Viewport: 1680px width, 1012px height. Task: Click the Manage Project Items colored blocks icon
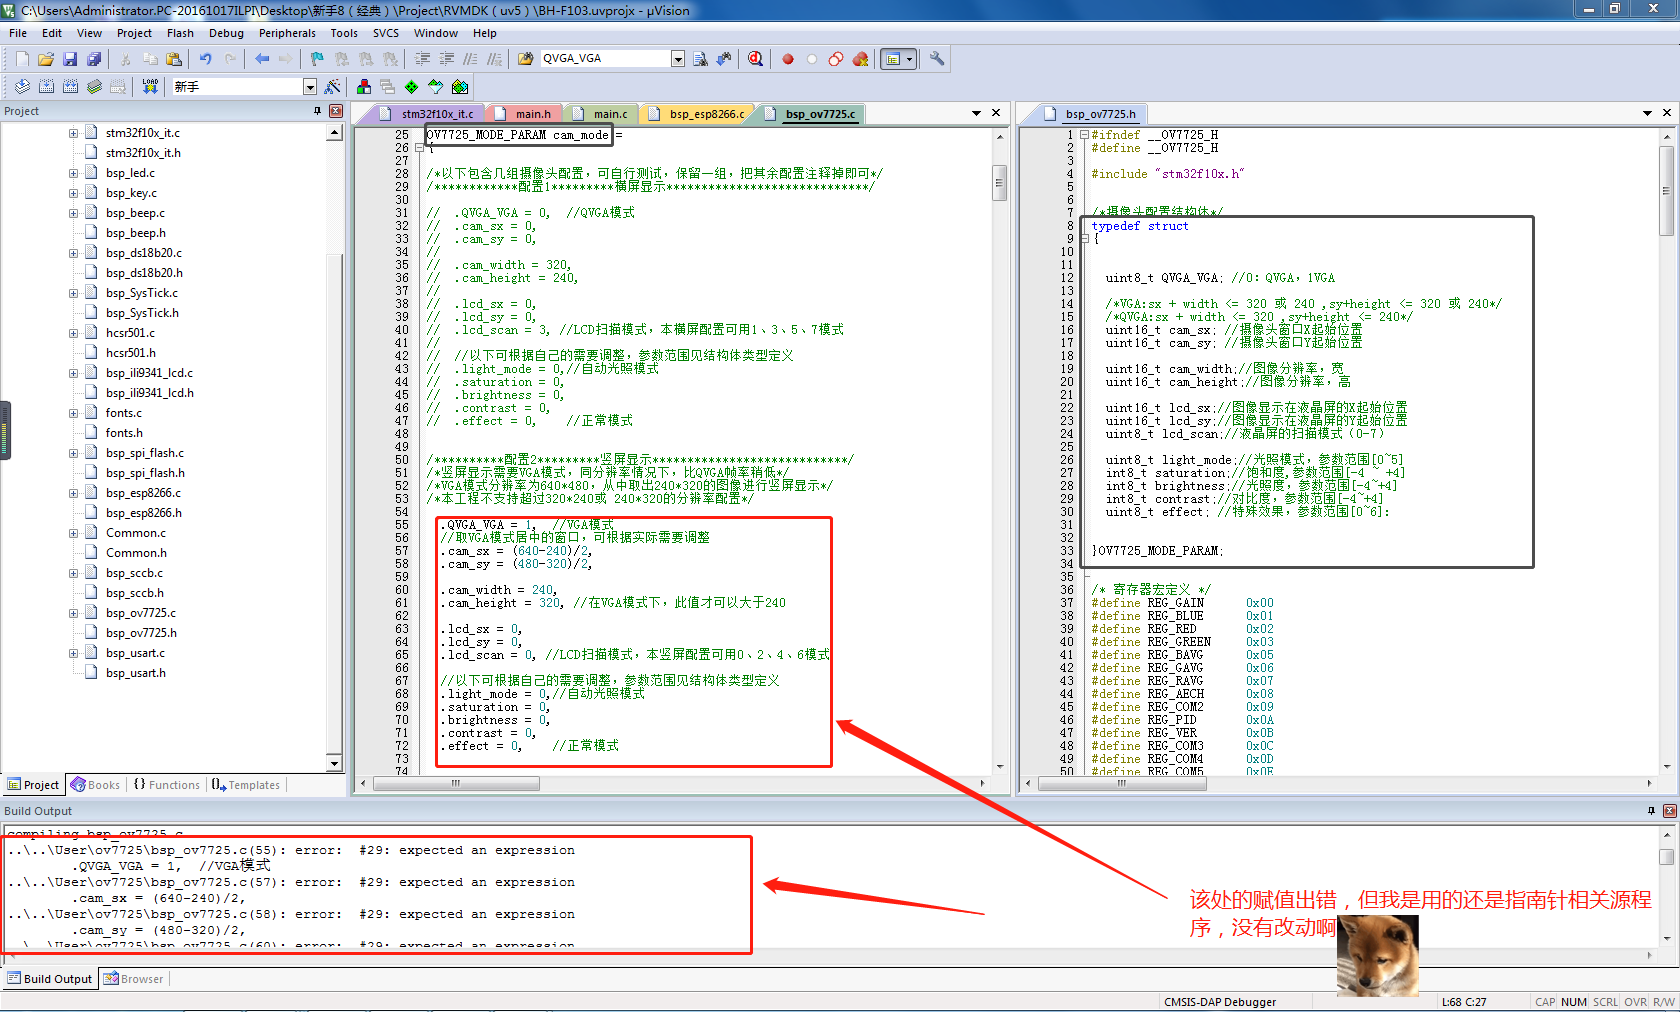[x=364, y=87]
